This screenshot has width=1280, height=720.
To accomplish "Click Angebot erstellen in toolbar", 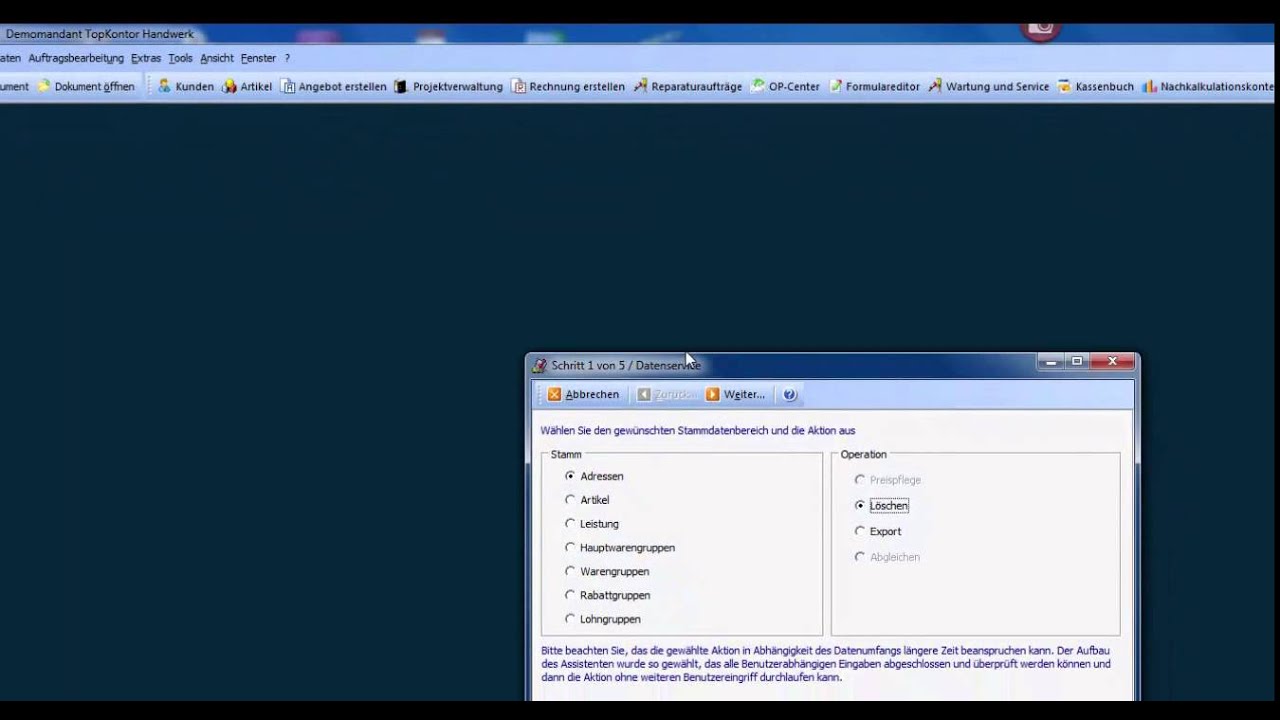I will click(334, 87).
